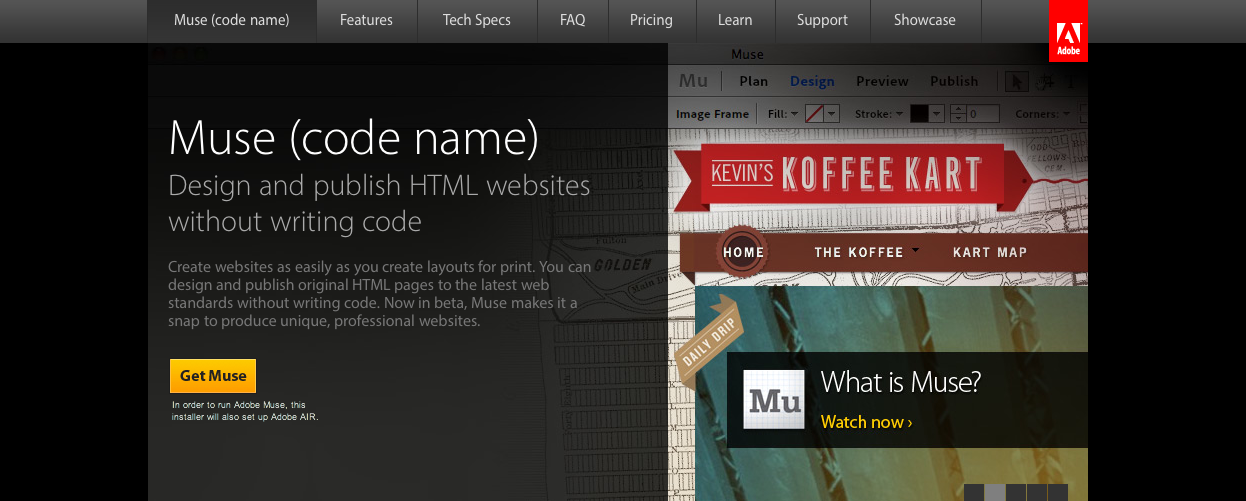Open the Features tab
Screen dimensions: 1246x501
(x=366, y=20)
